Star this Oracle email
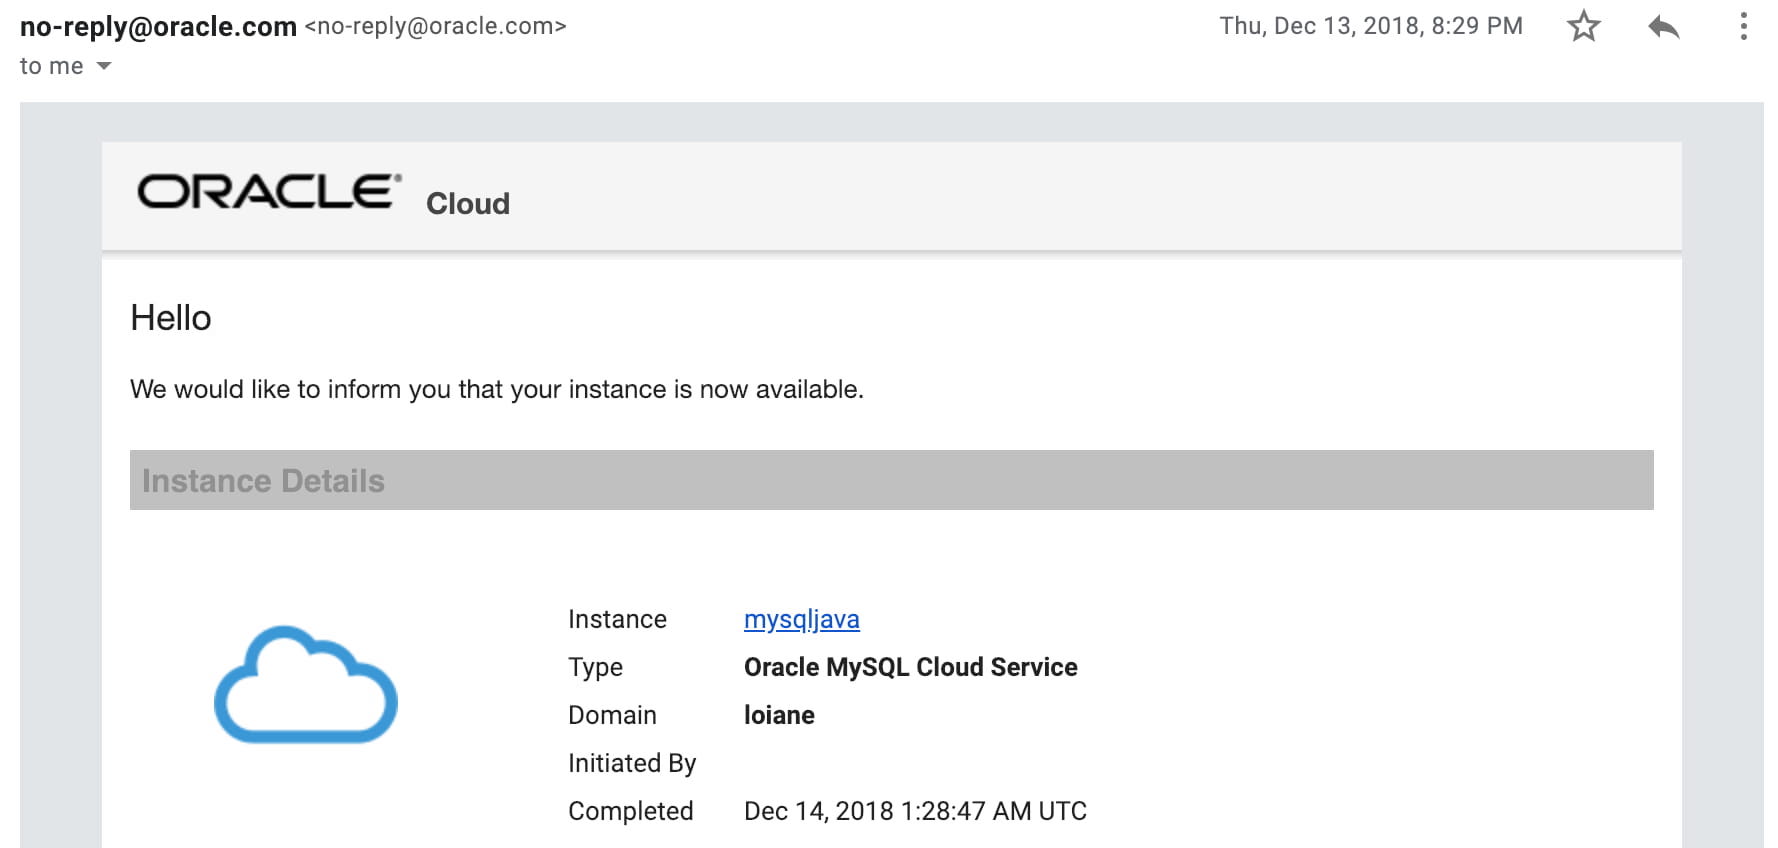 [1583, 26]
